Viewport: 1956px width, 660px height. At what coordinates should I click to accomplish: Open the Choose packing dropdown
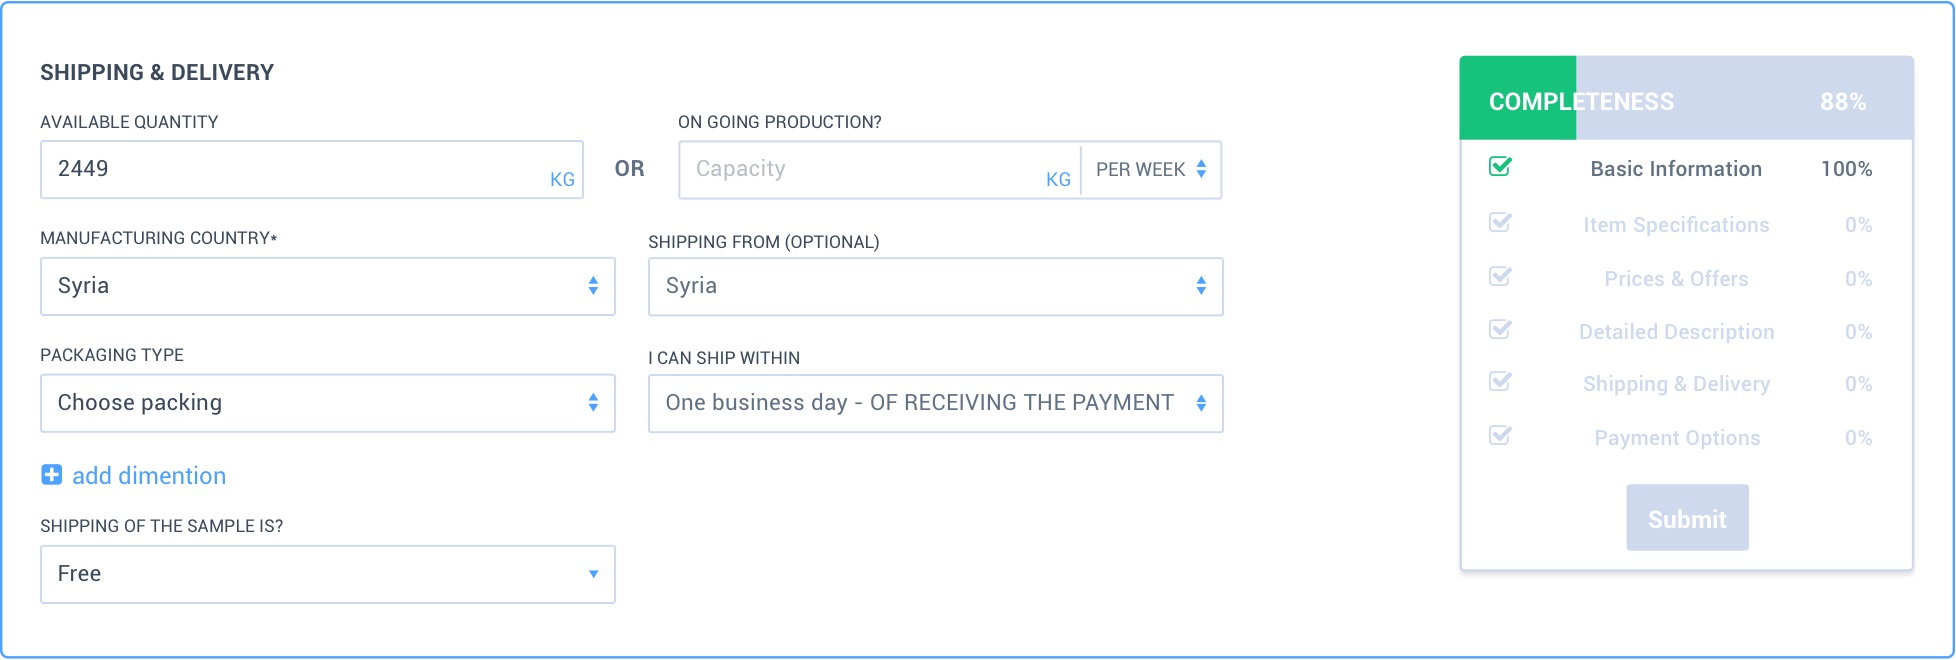tap(328, 403)
